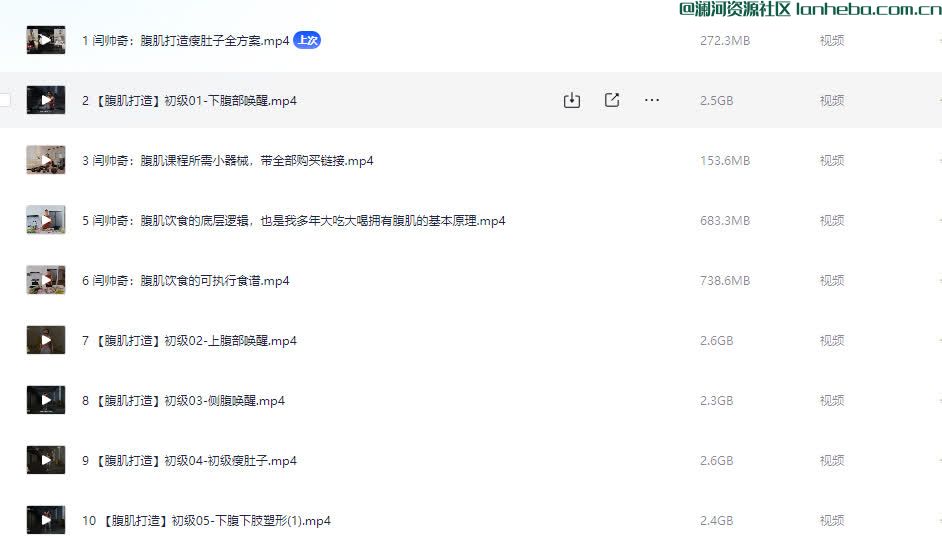The image size is (942, 543).
Task: Share the 初级01-下腹部唤醒.mp4 file
Action: (612, 100)
